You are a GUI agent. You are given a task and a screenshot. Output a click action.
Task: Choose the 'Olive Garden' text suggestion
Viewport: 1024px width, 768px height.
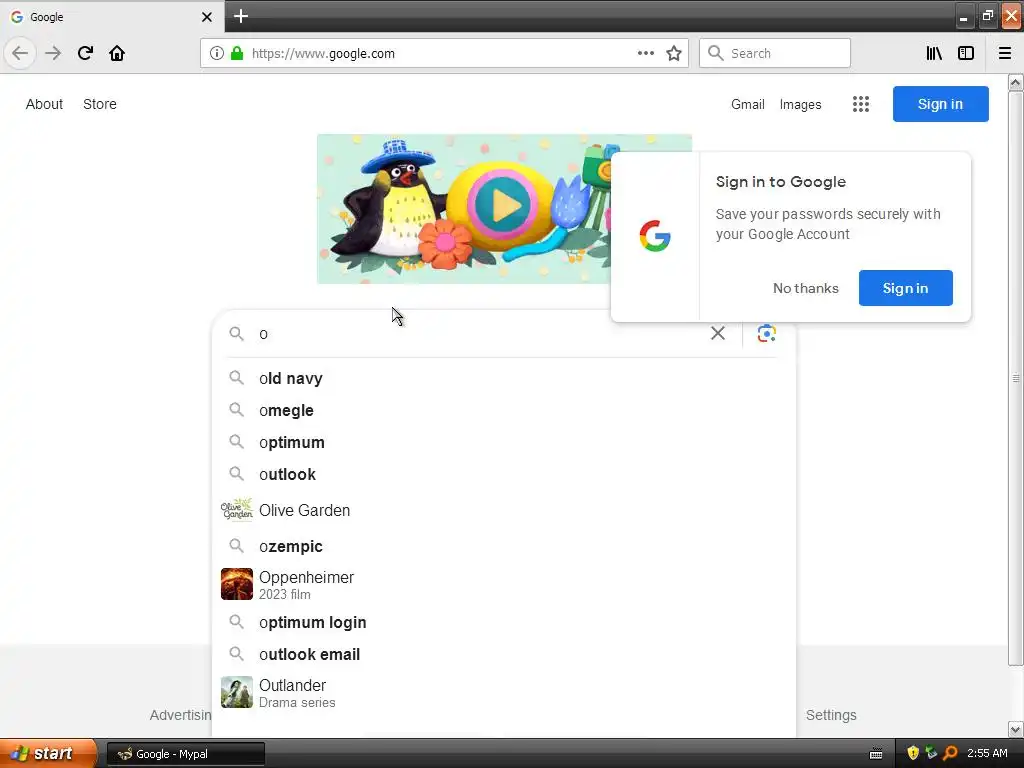(x=304, y=510)
